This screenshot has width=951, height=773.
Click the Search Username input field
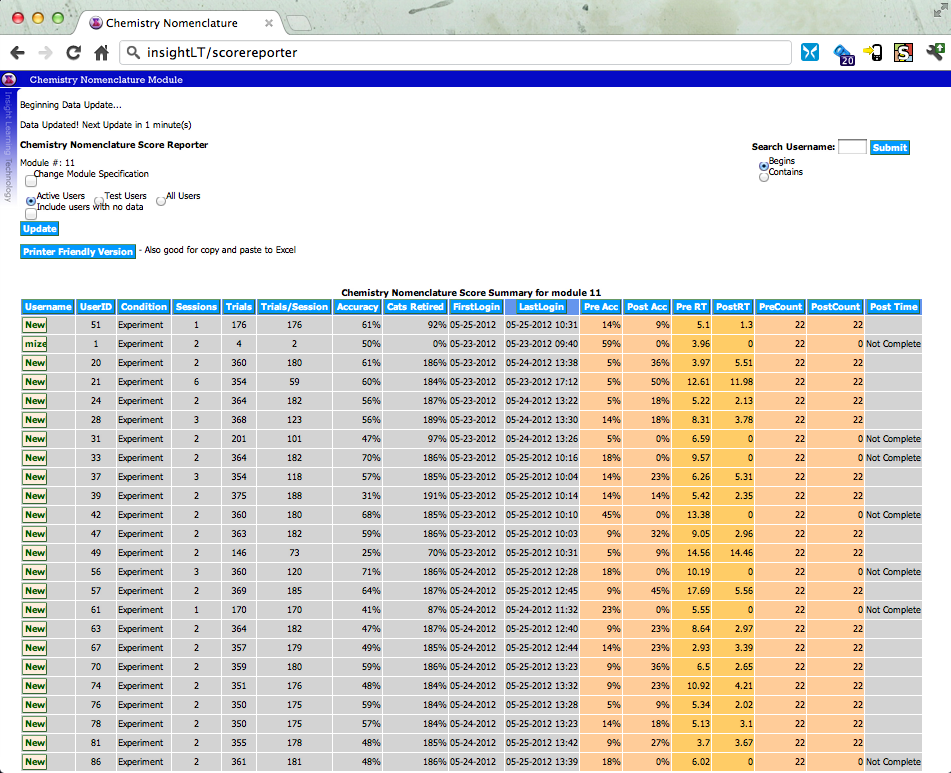(852, 147)
